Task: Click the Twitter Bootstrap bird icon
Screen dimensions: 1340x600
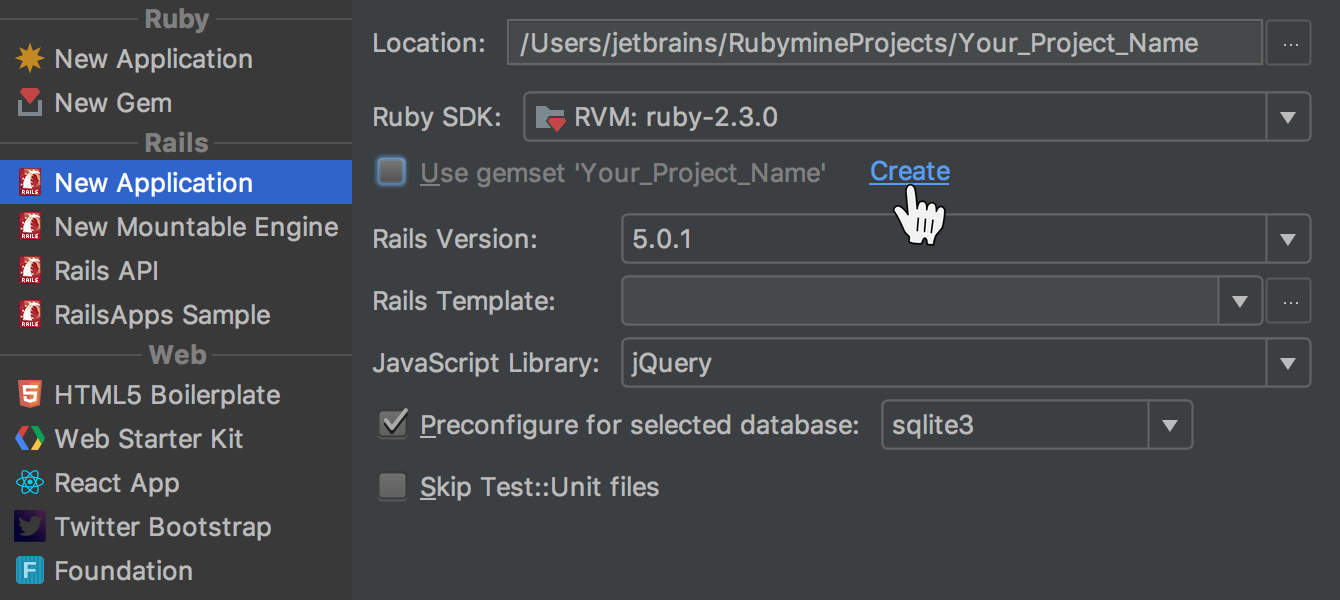Action: (30, 527)
